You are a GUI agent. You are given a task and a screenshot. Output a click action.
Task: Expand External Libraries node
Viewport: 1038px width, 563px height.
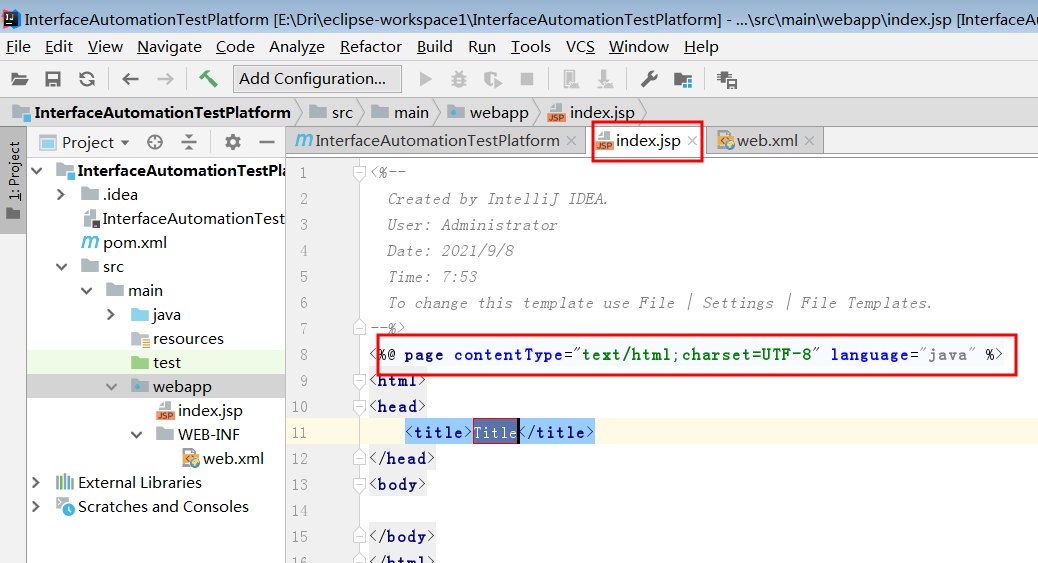click(x=36, y=483)
